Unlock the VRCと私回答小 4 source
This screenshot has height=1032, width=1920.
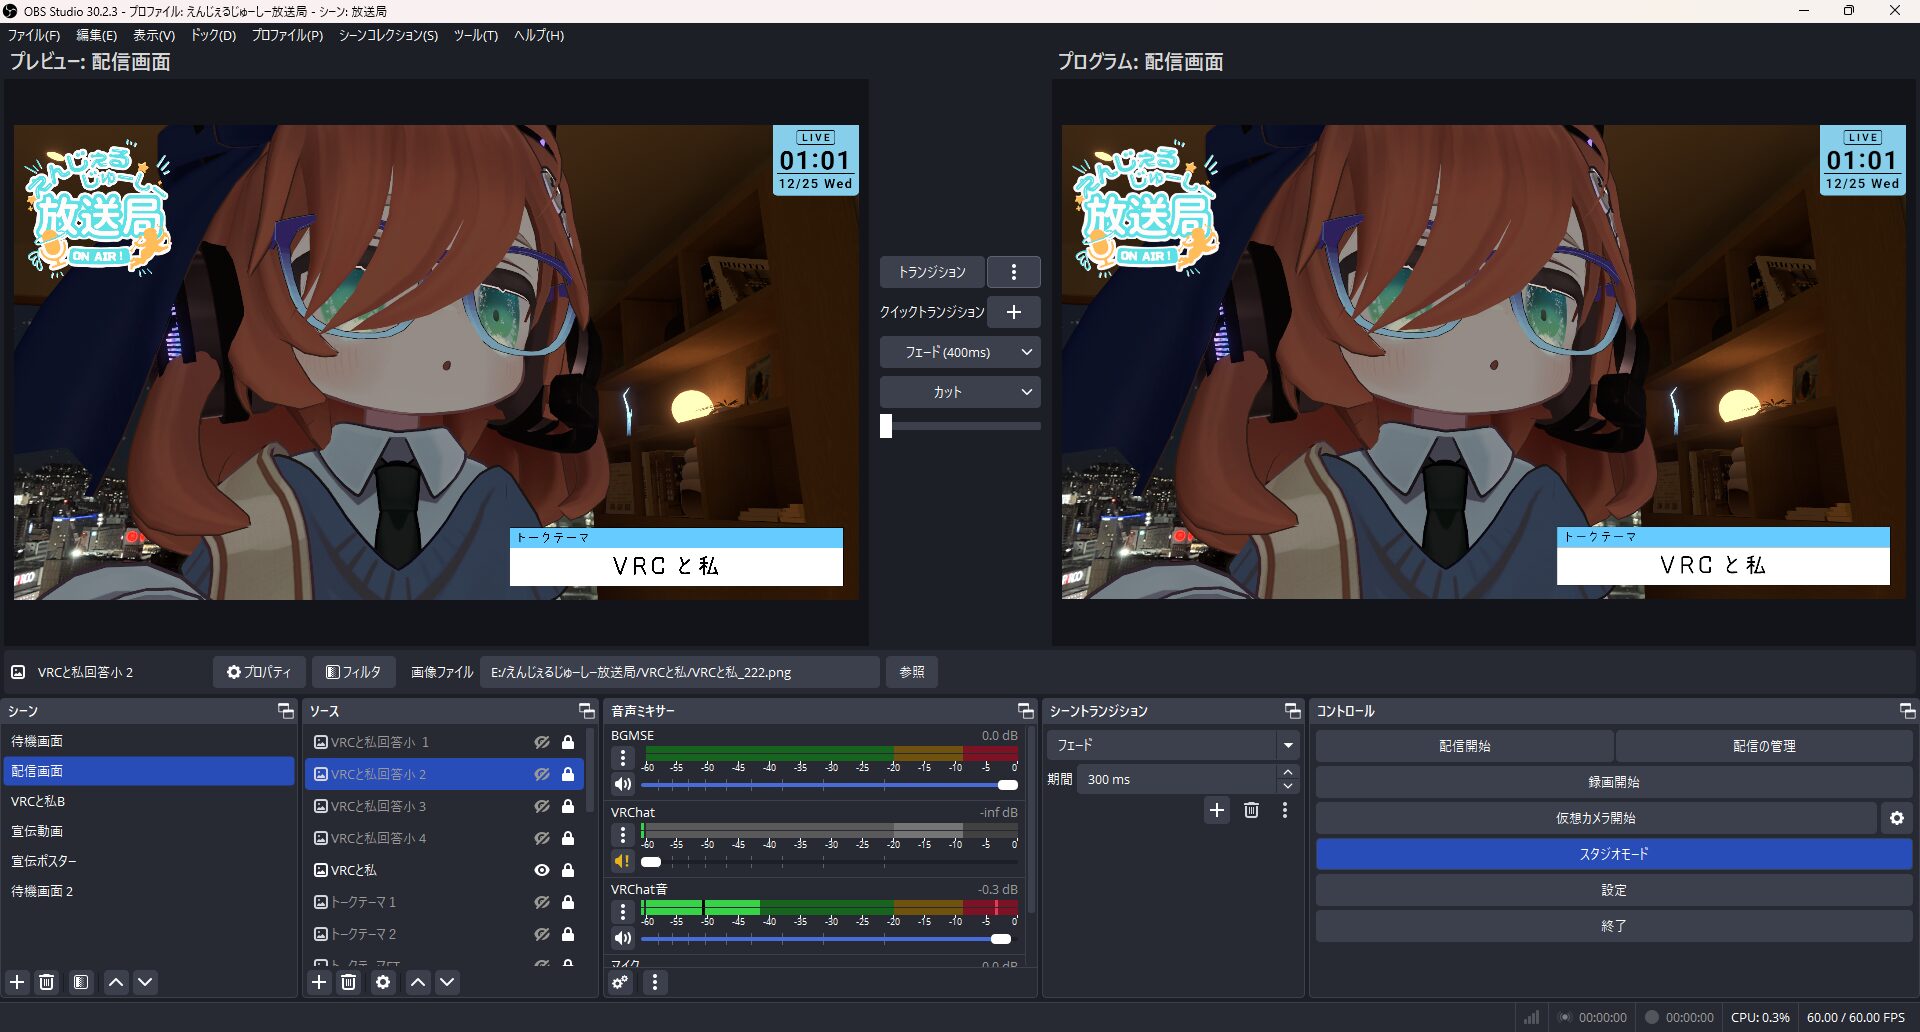point(568,838)
